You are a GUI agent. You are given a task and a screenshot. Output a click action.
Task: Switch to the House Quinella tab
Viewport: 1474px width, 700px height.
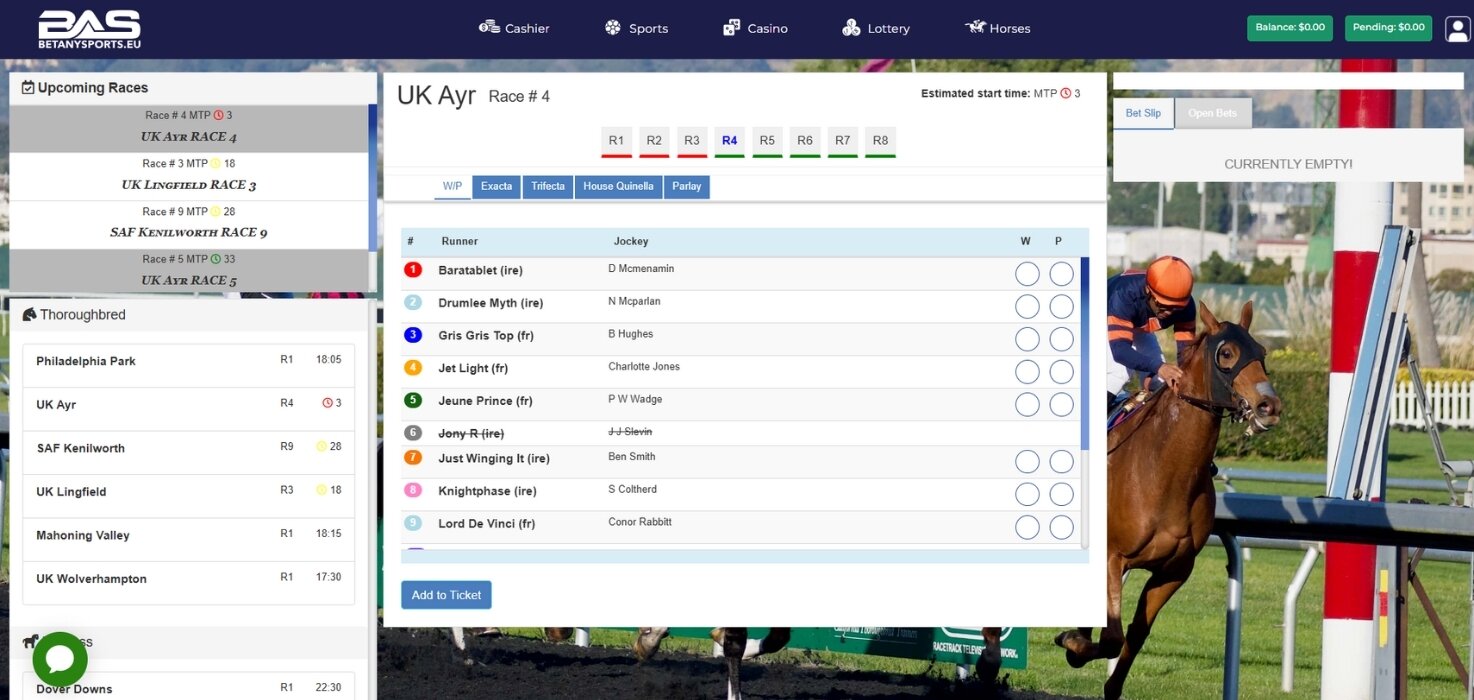(618, 187)
